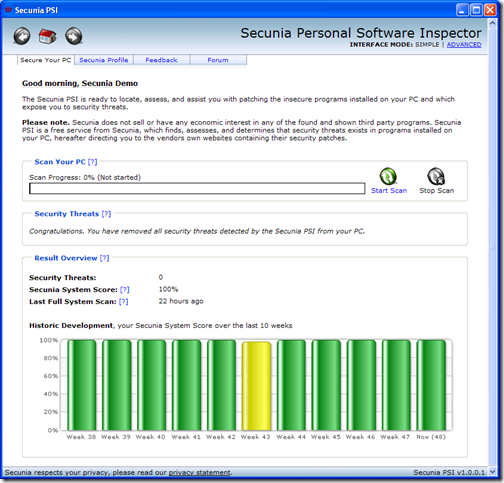Click the 'Week 46' axis label
The image size is (504, 483).
(360, 437)
